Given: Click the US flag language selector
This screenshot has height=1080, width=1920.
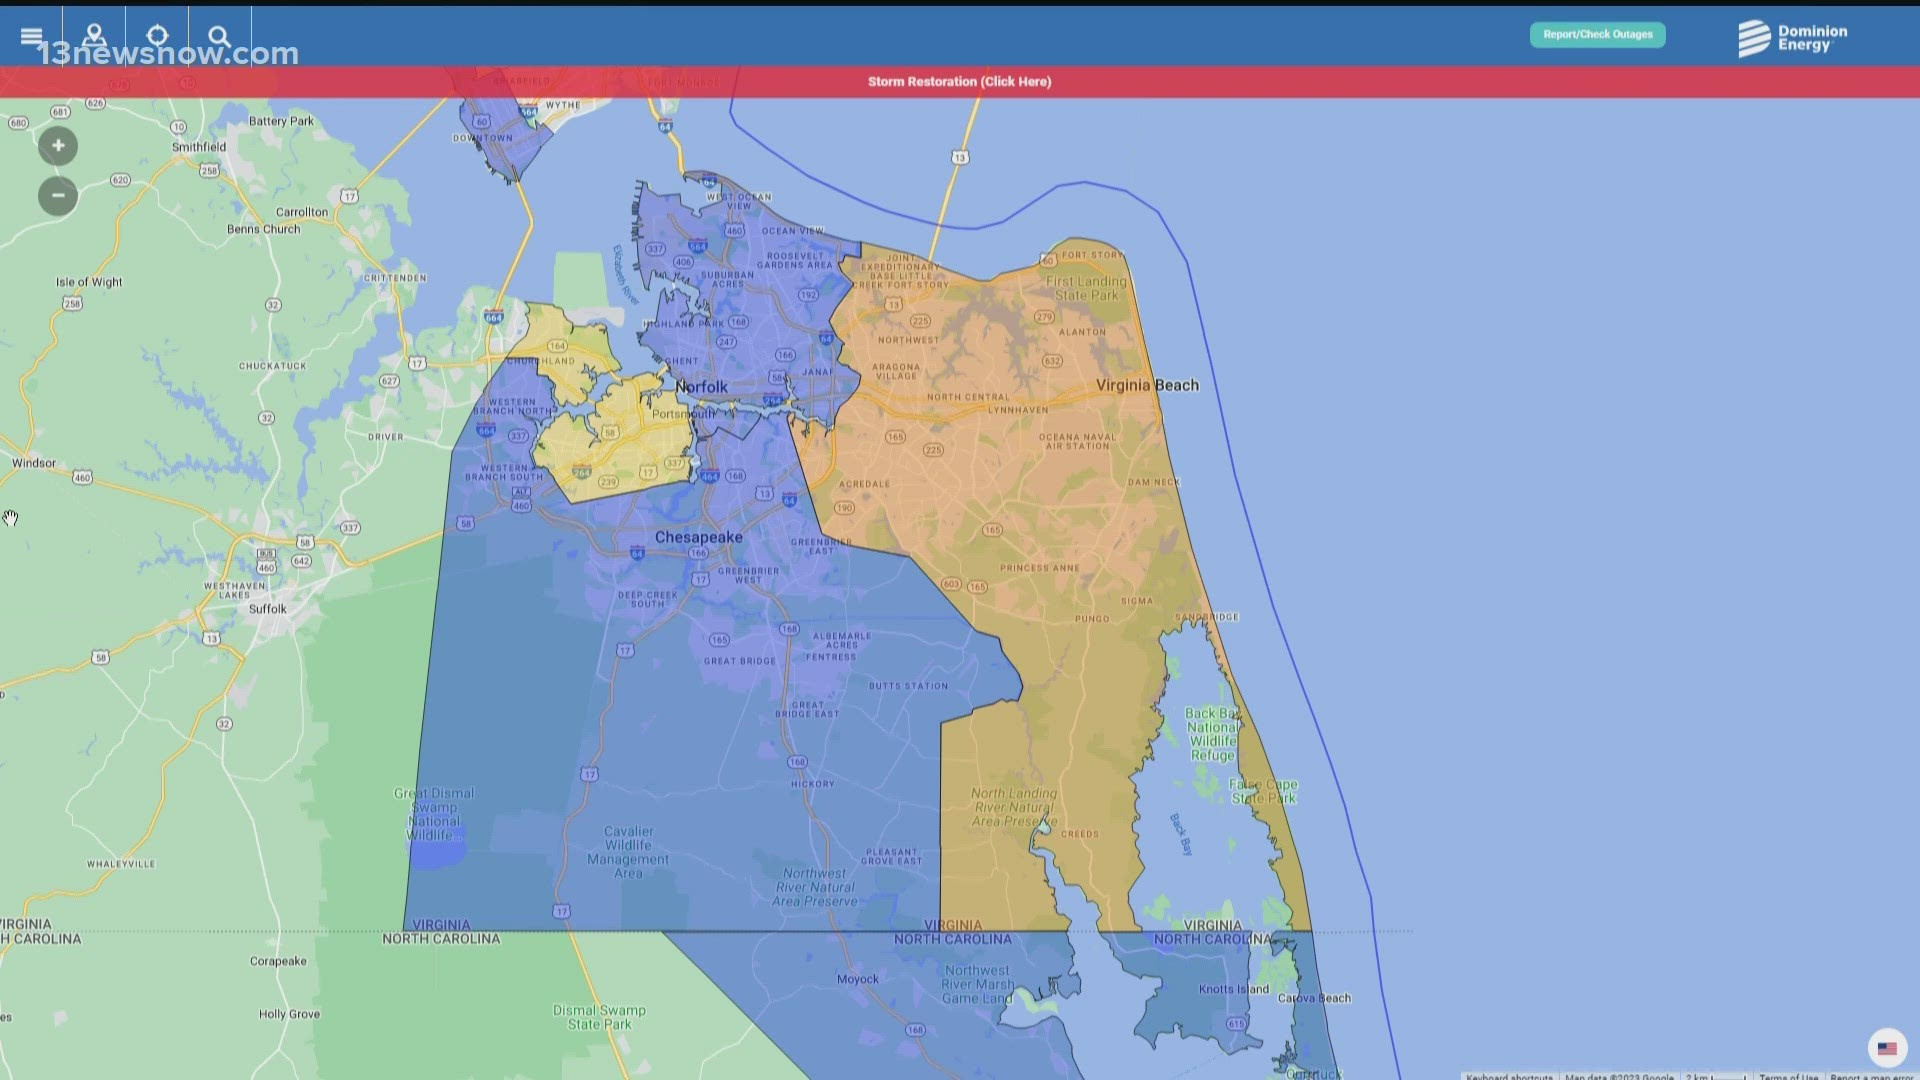Looking at the screenshot, I should point(1887,1049).
